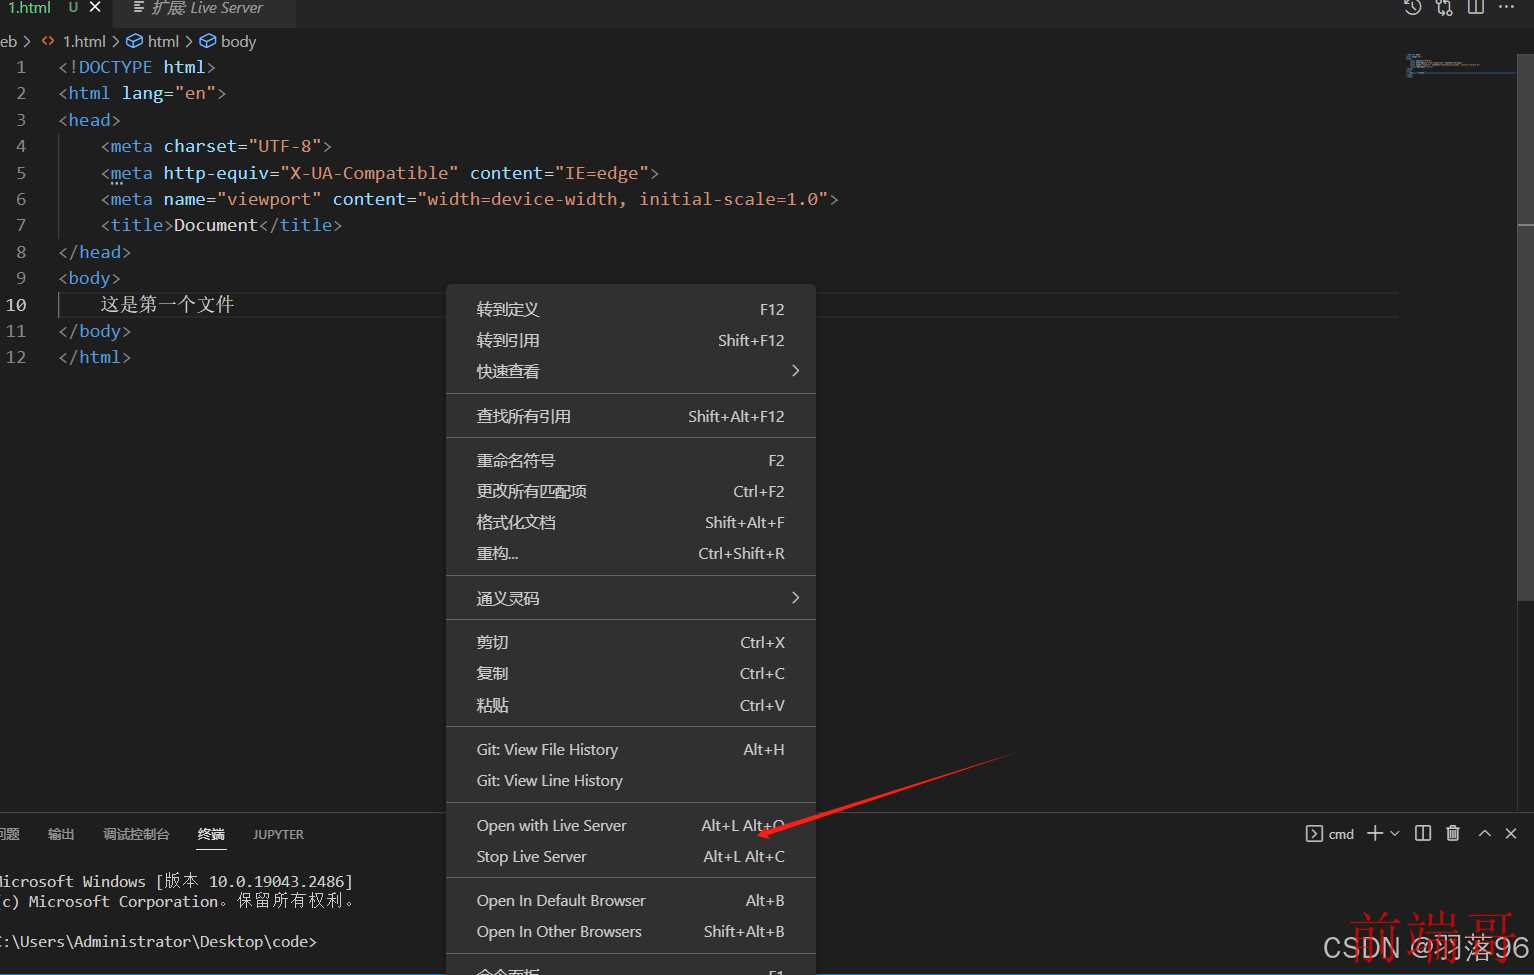Choose Open In Other Browsers
1534x975 pixels.
coord(631,931)
